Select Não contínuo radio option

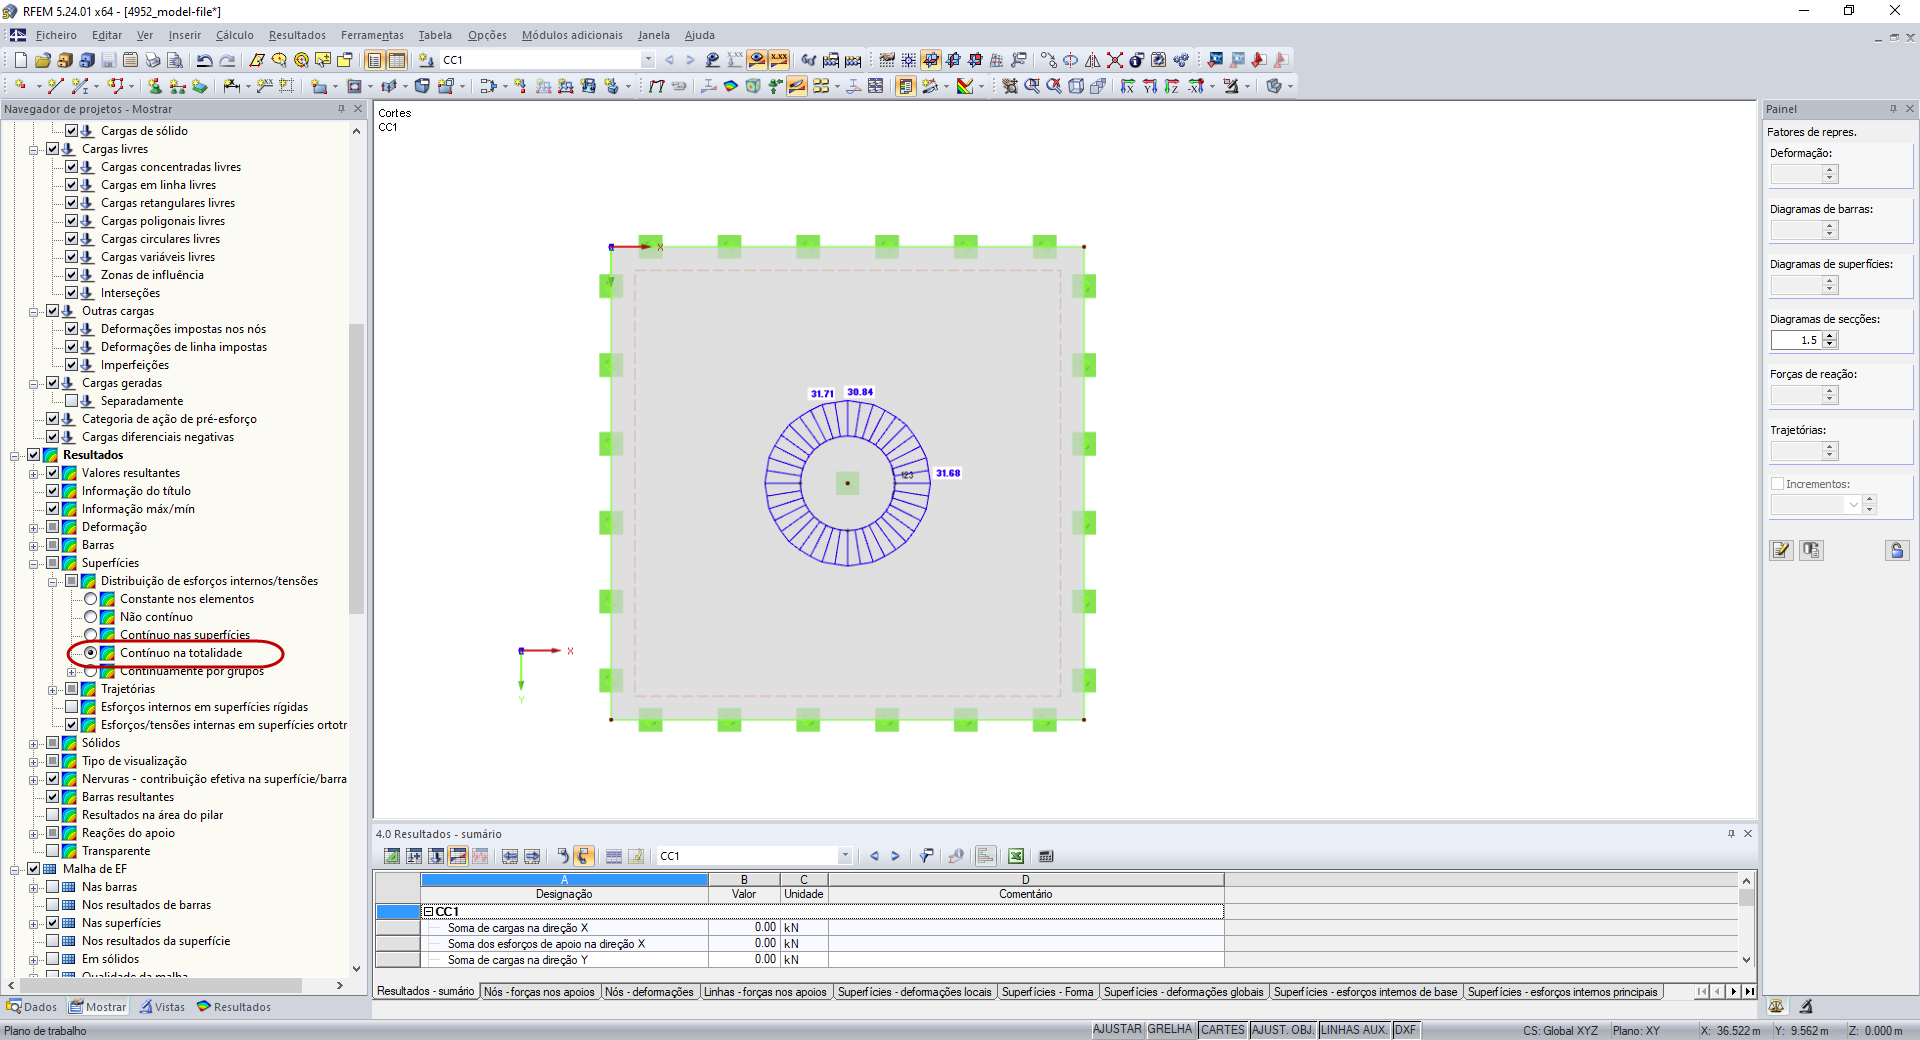coord(90,617)
